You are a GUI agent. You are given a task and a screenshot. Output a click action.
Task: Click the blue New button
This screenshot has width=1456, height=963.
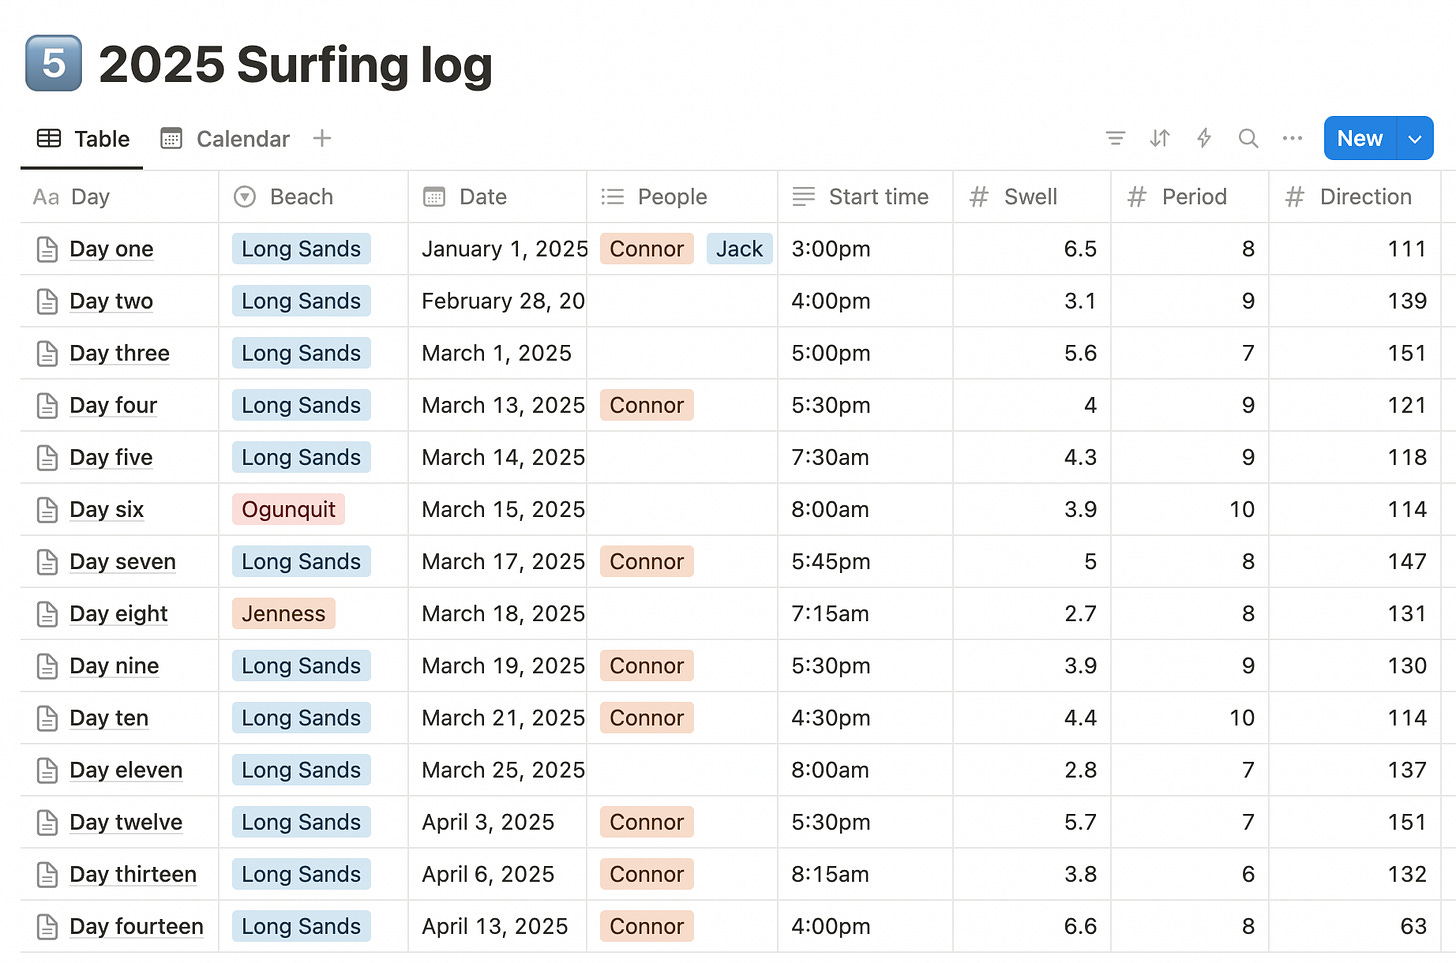pos(1359,139)
